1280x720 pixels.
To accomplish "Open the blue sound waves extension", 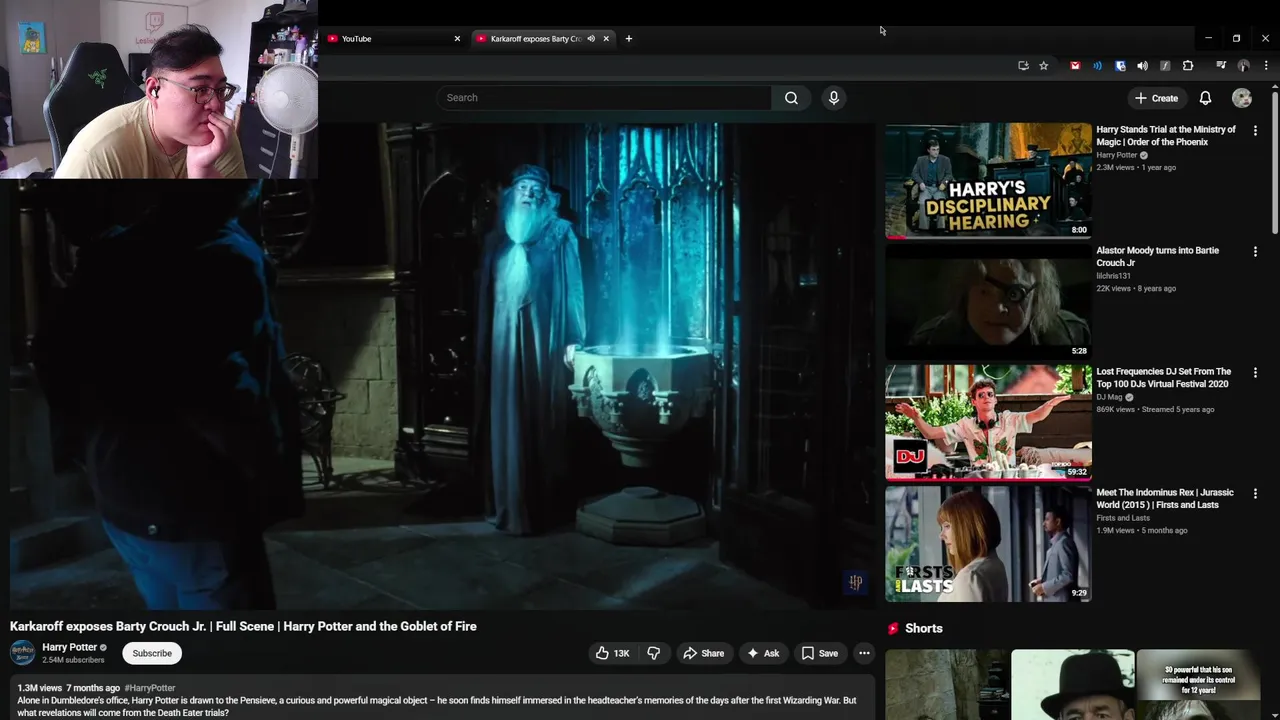I will pos(1097,66).
